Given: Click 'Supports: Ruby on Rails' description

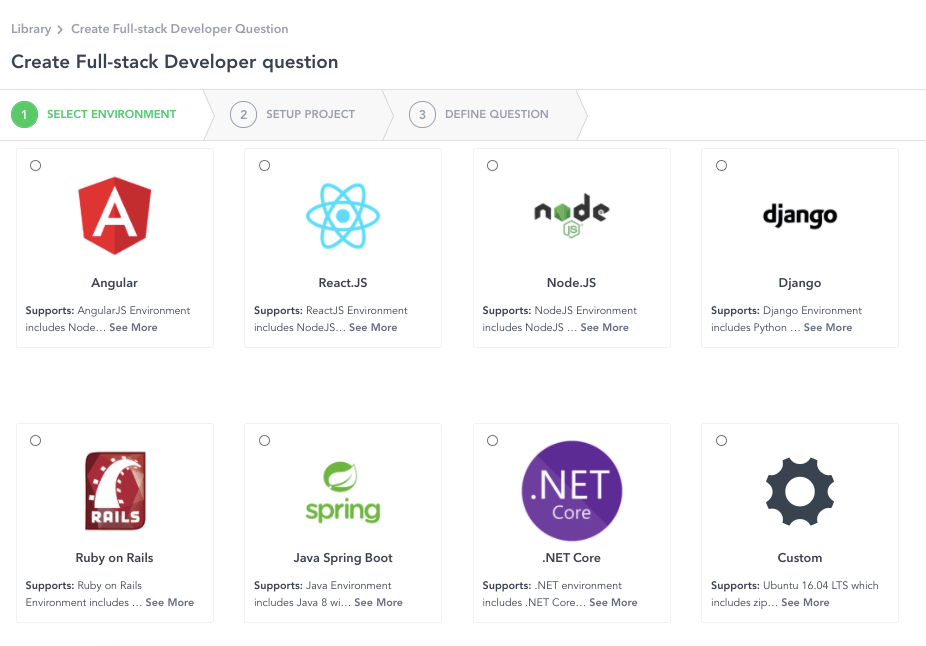Looking at the screenshot, I should coord(83,586).
